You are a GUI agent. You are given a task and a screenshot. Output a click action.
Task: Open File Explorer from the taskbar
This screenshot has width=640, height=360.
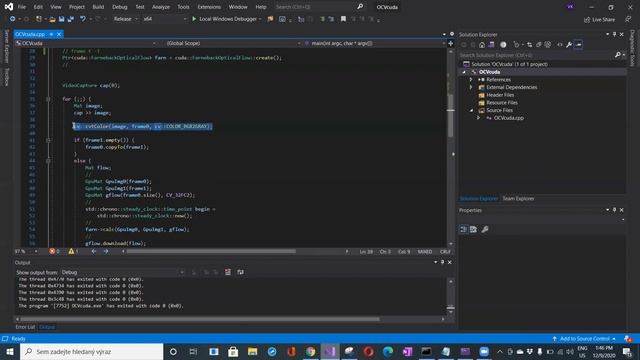[x=252, y=351]
